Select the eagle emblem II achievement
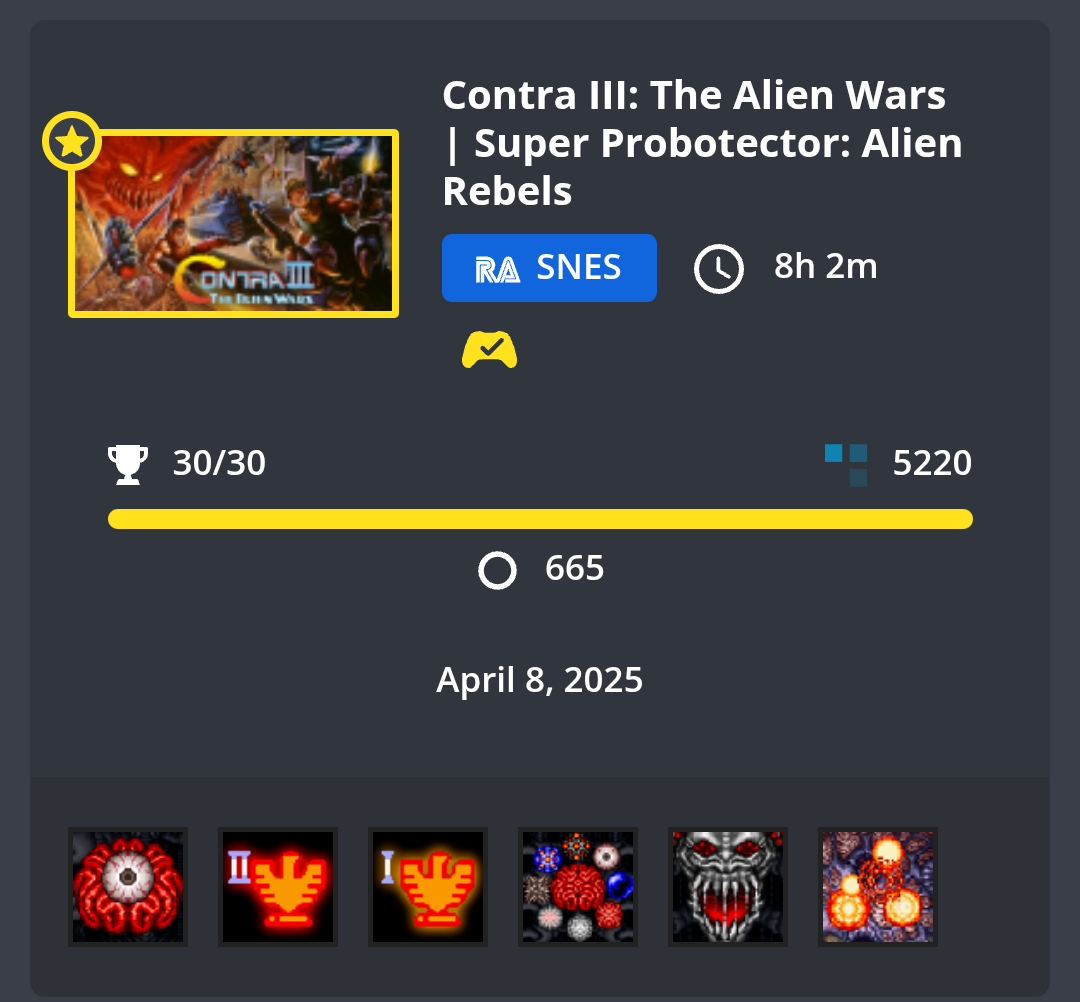This screenshot has width=1080, height=1002. tap(278, 886)
